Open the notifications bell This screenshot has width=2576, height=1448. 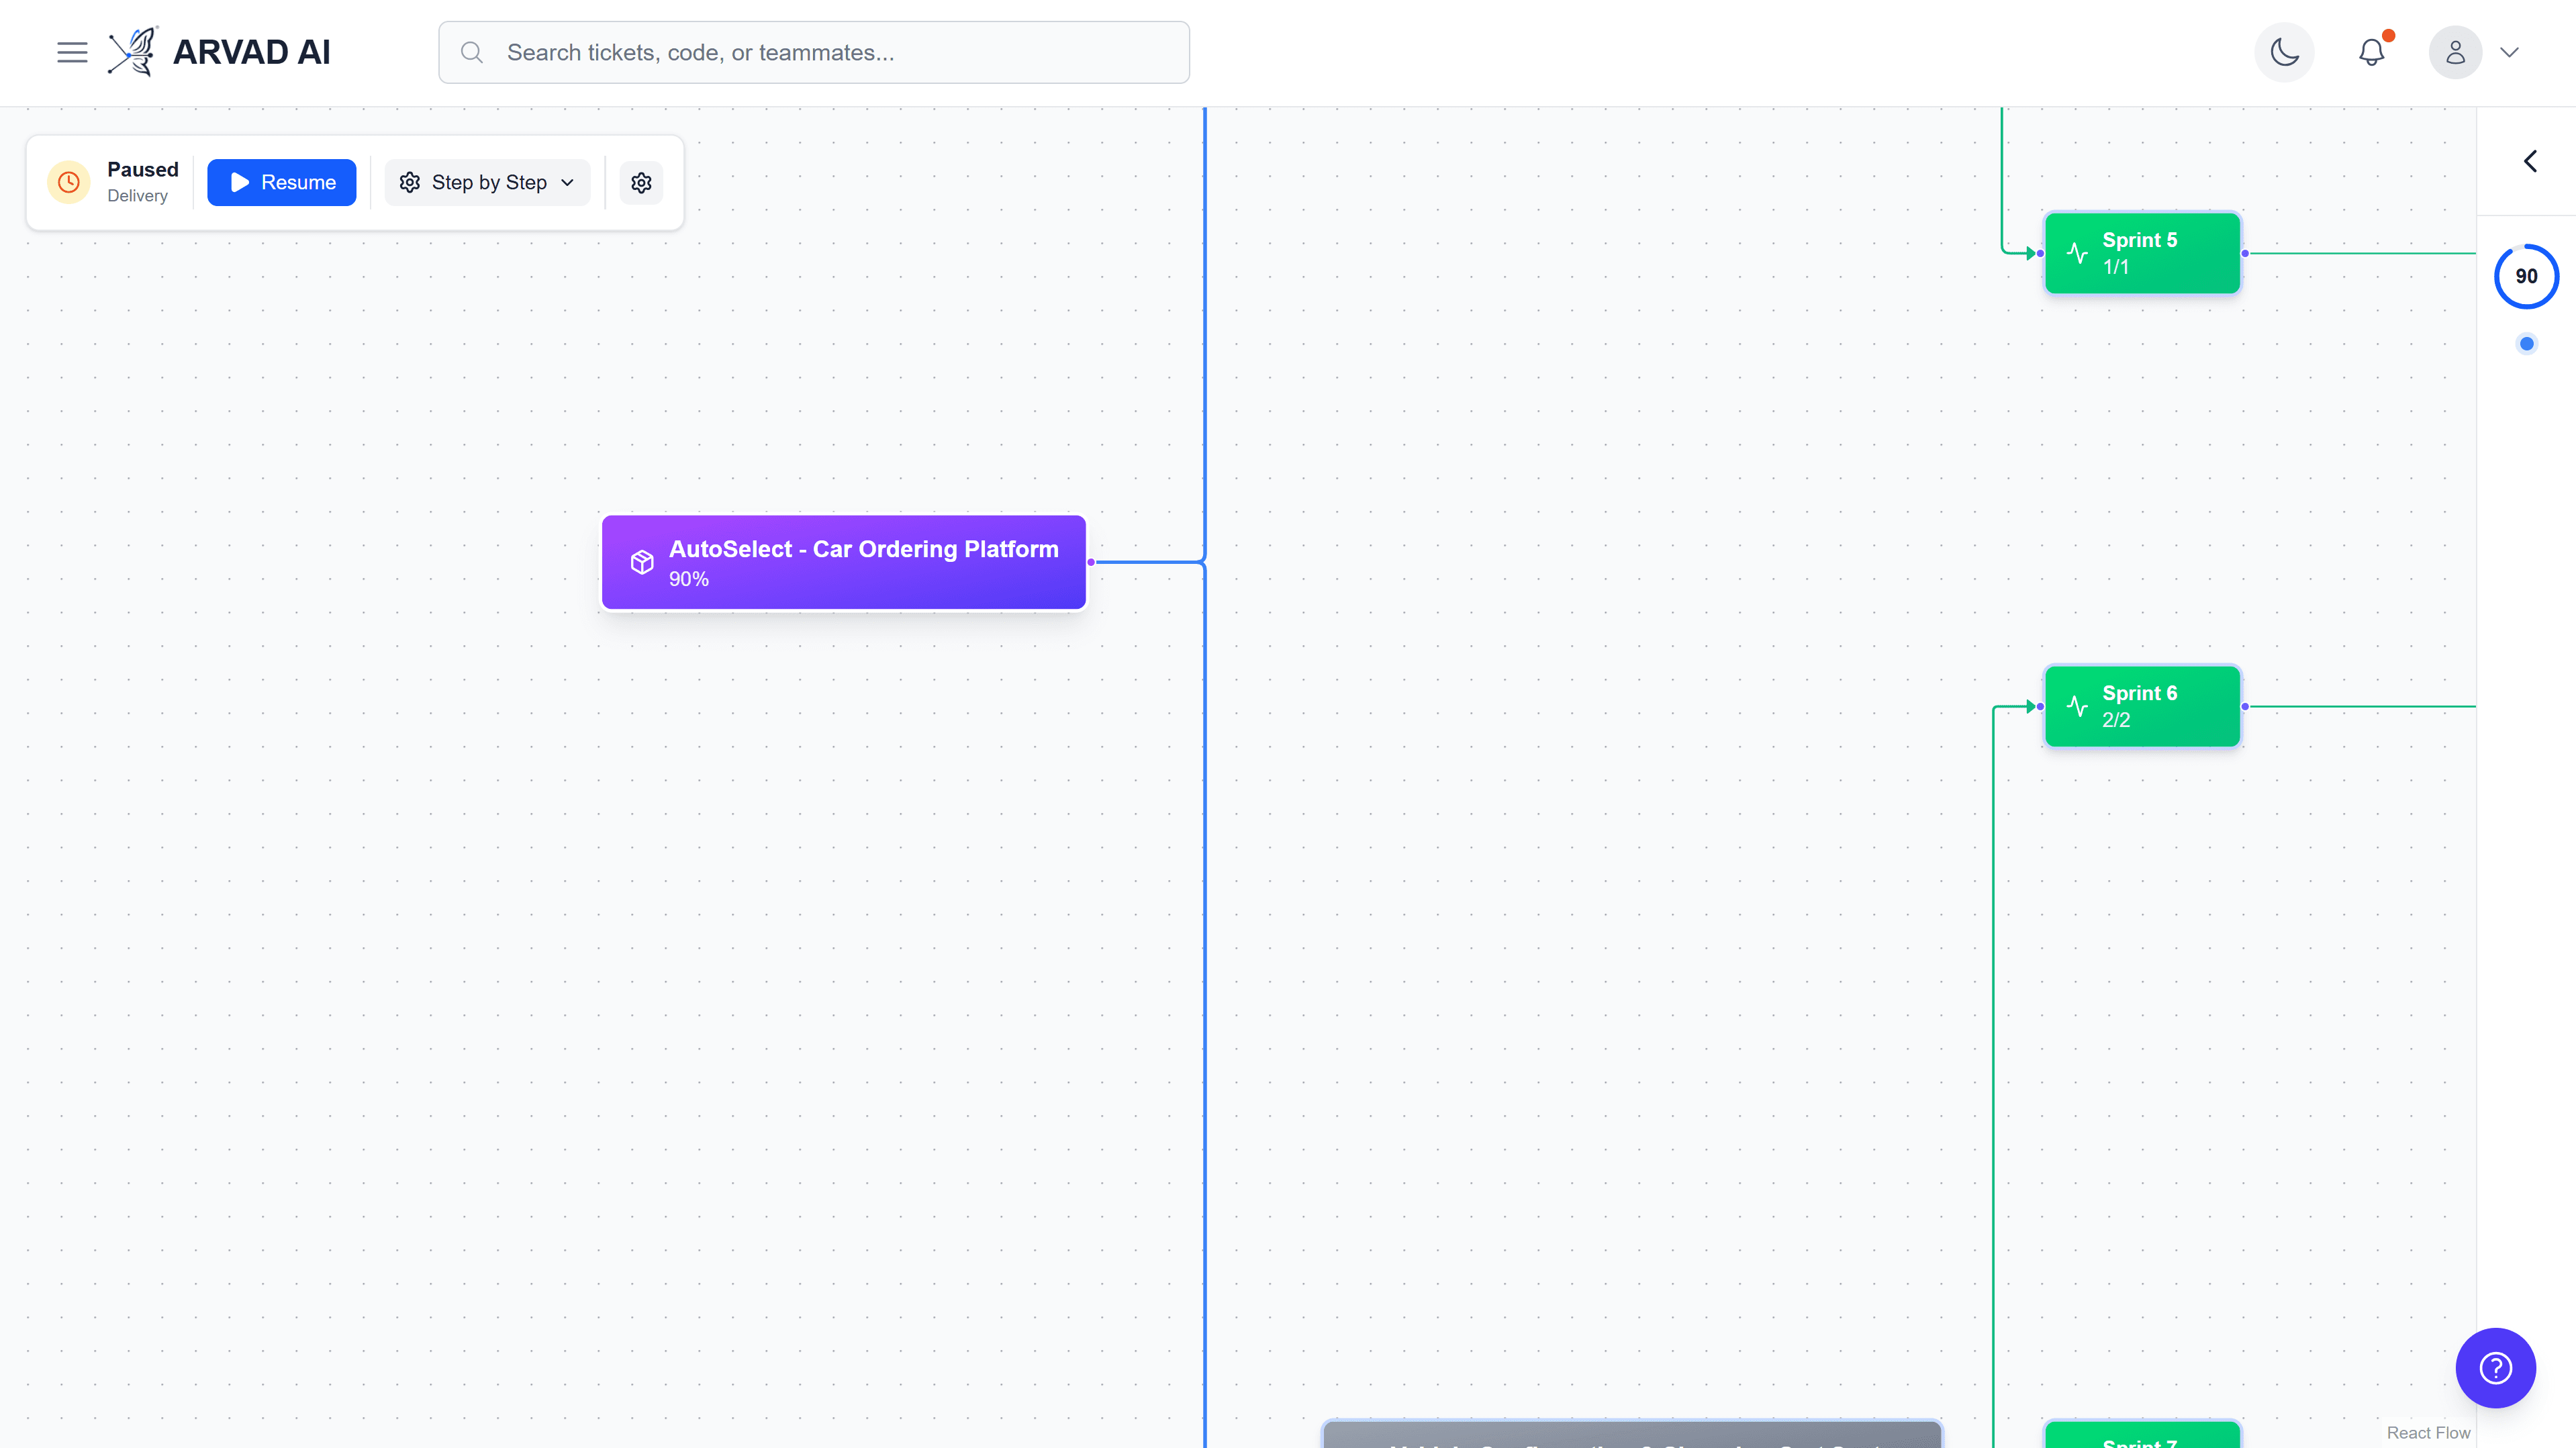[x=2371, y=52]
